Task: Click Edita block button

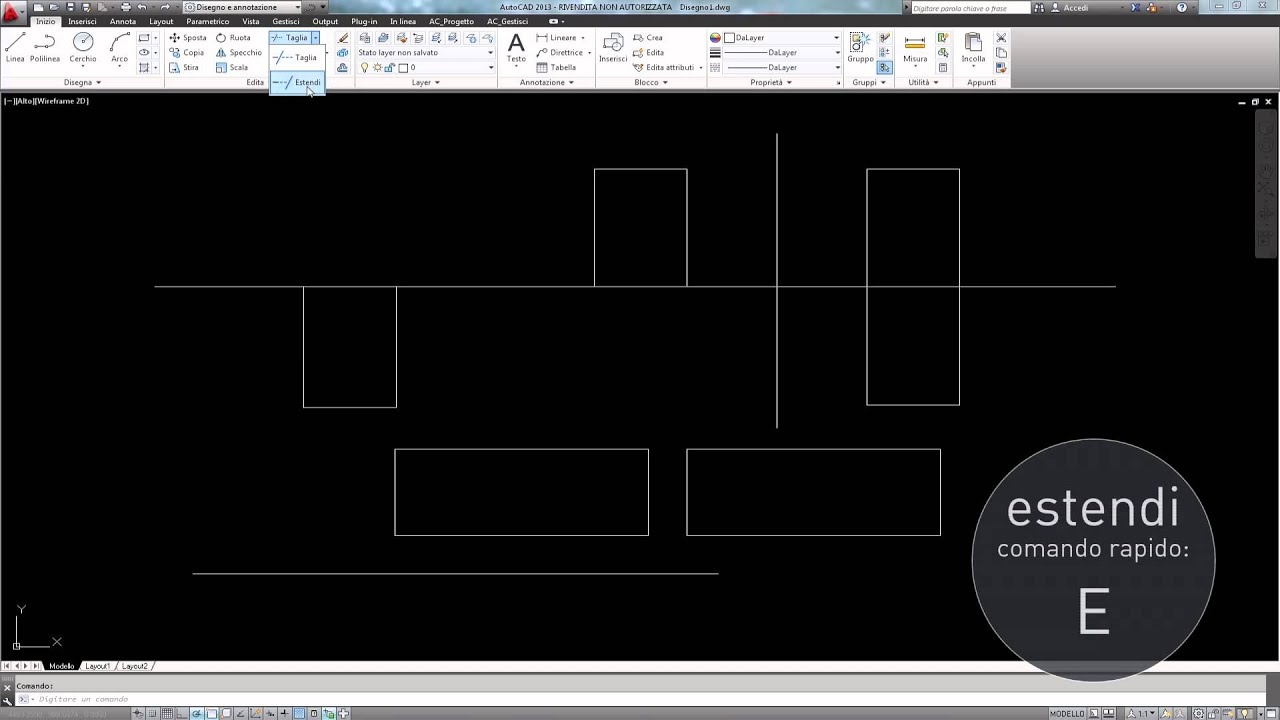Action: pyautogui.click(x=648, y=53)
